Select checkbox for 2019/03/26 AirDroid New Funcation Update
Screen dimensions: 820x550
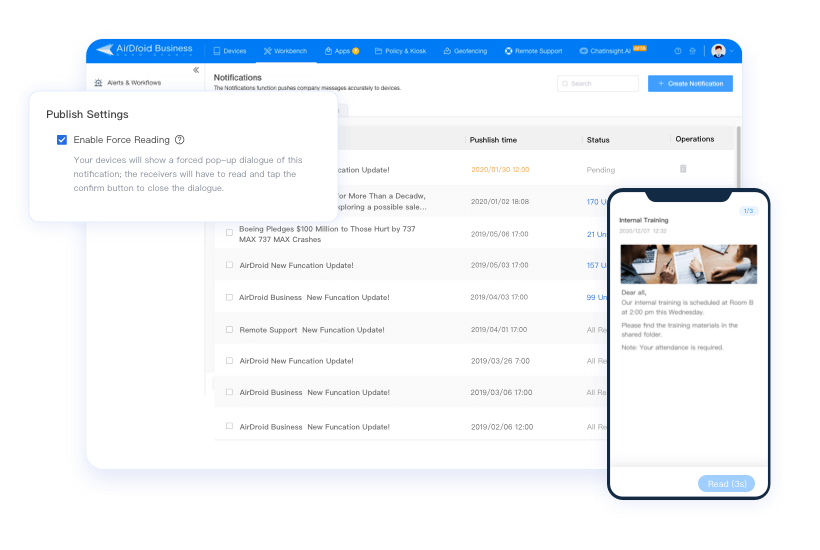(x=229, y=361)
